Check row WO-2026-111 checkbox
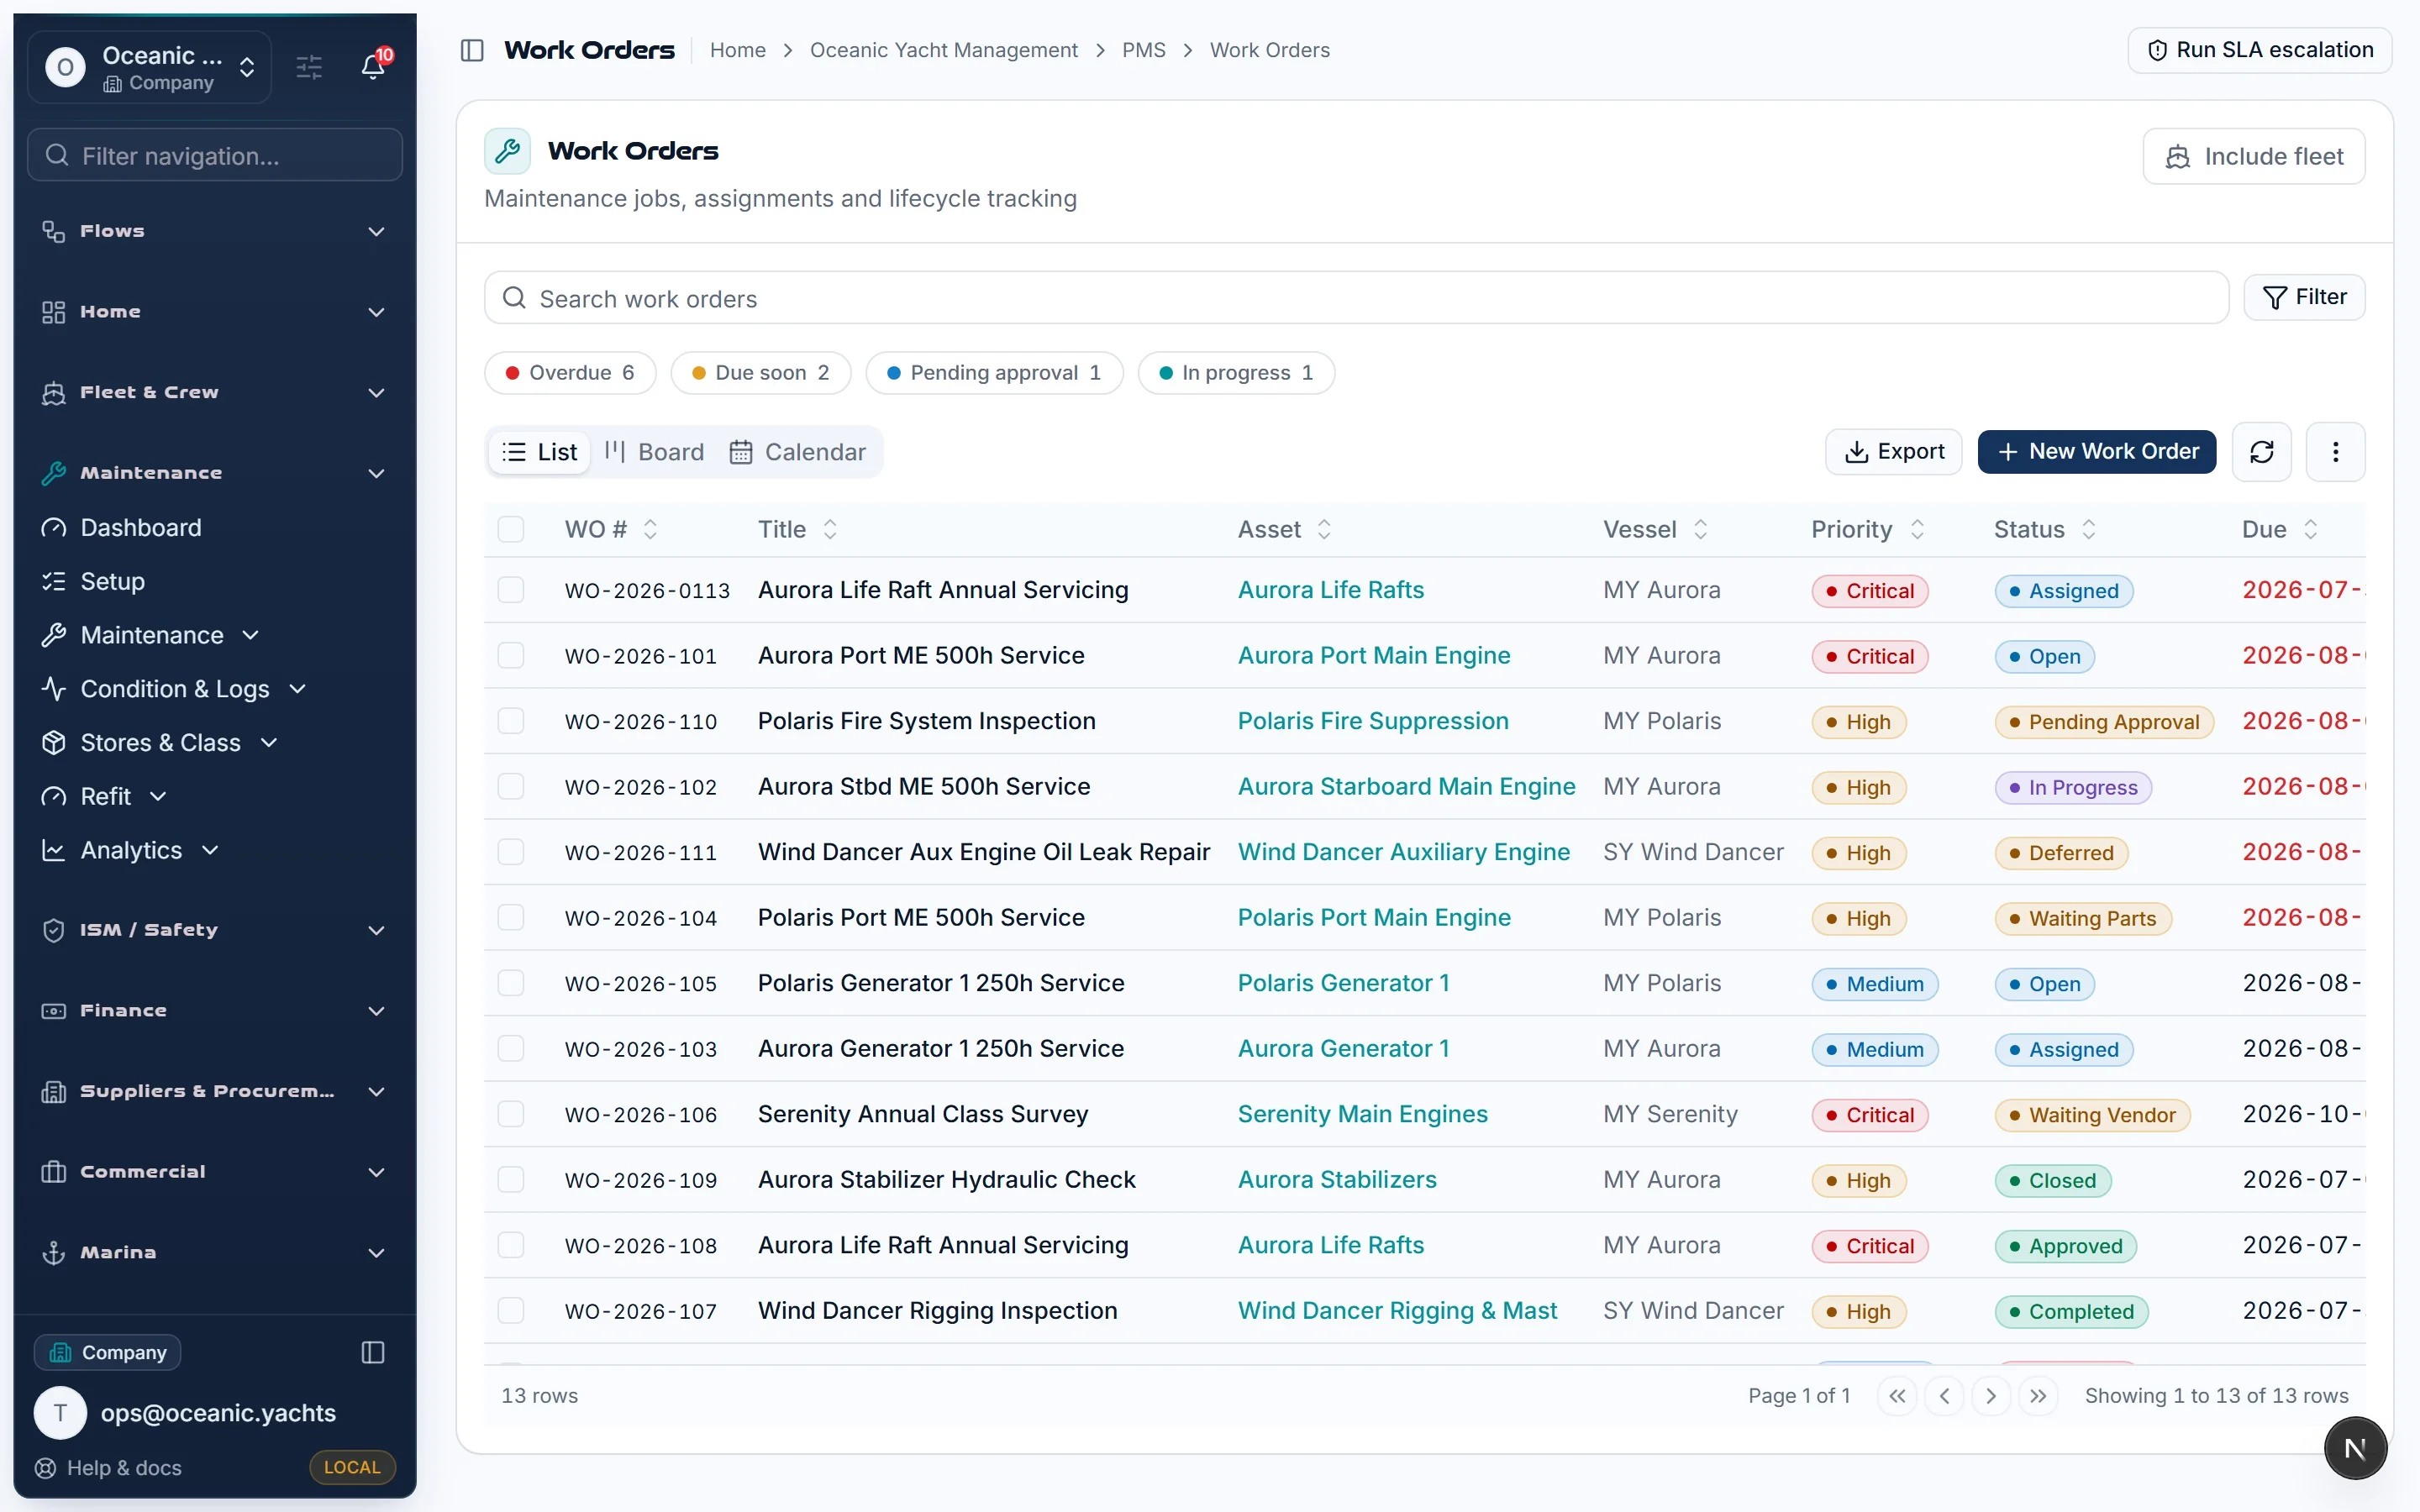Viewport: 2420px width, 1512px height. 511,852
